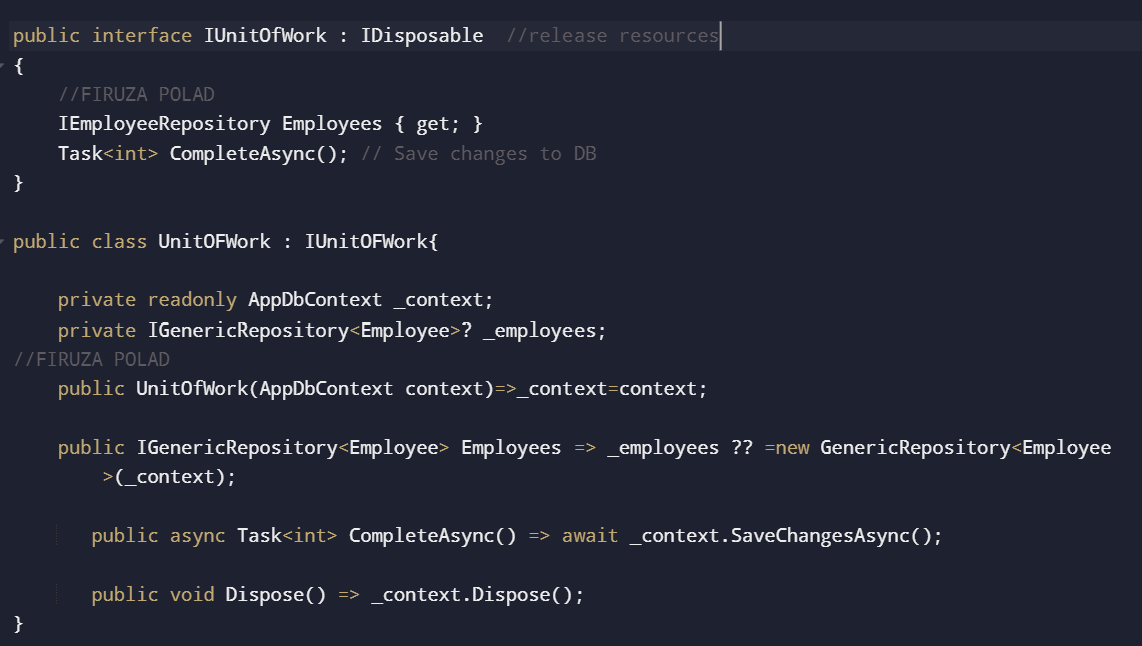This screenshot has width=1142, height=646.
Task: Click the new keyword before GenericRepository
Action: [792, 448]
